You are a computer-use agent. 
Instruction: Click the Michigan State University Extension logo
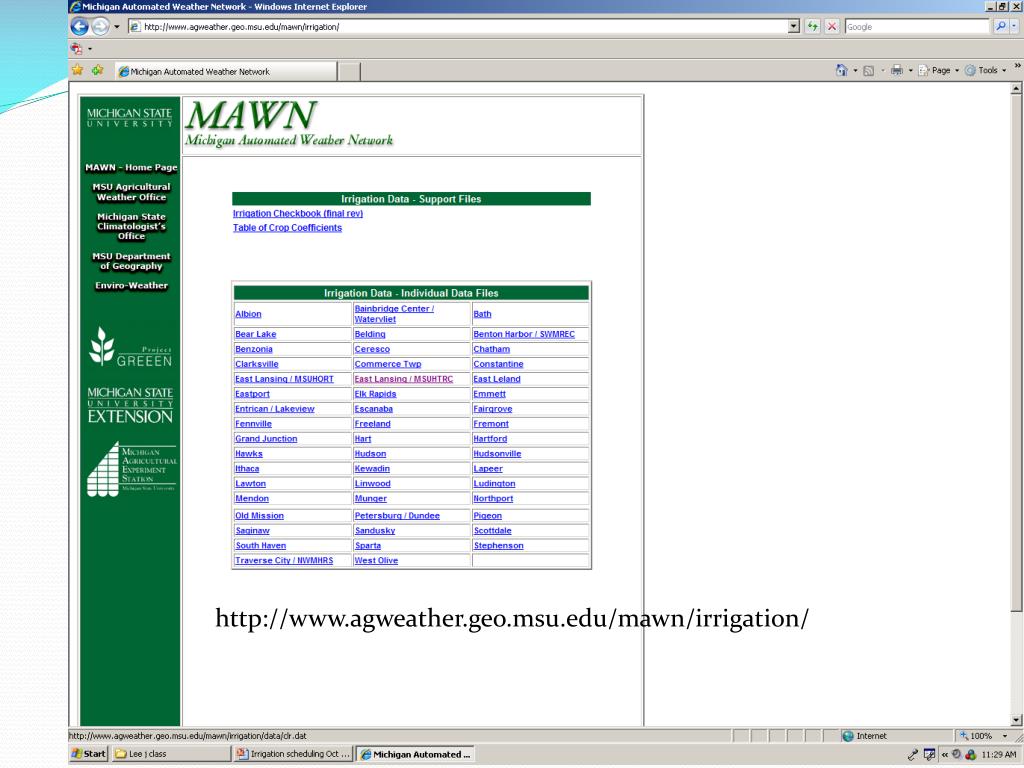point(130,405)
